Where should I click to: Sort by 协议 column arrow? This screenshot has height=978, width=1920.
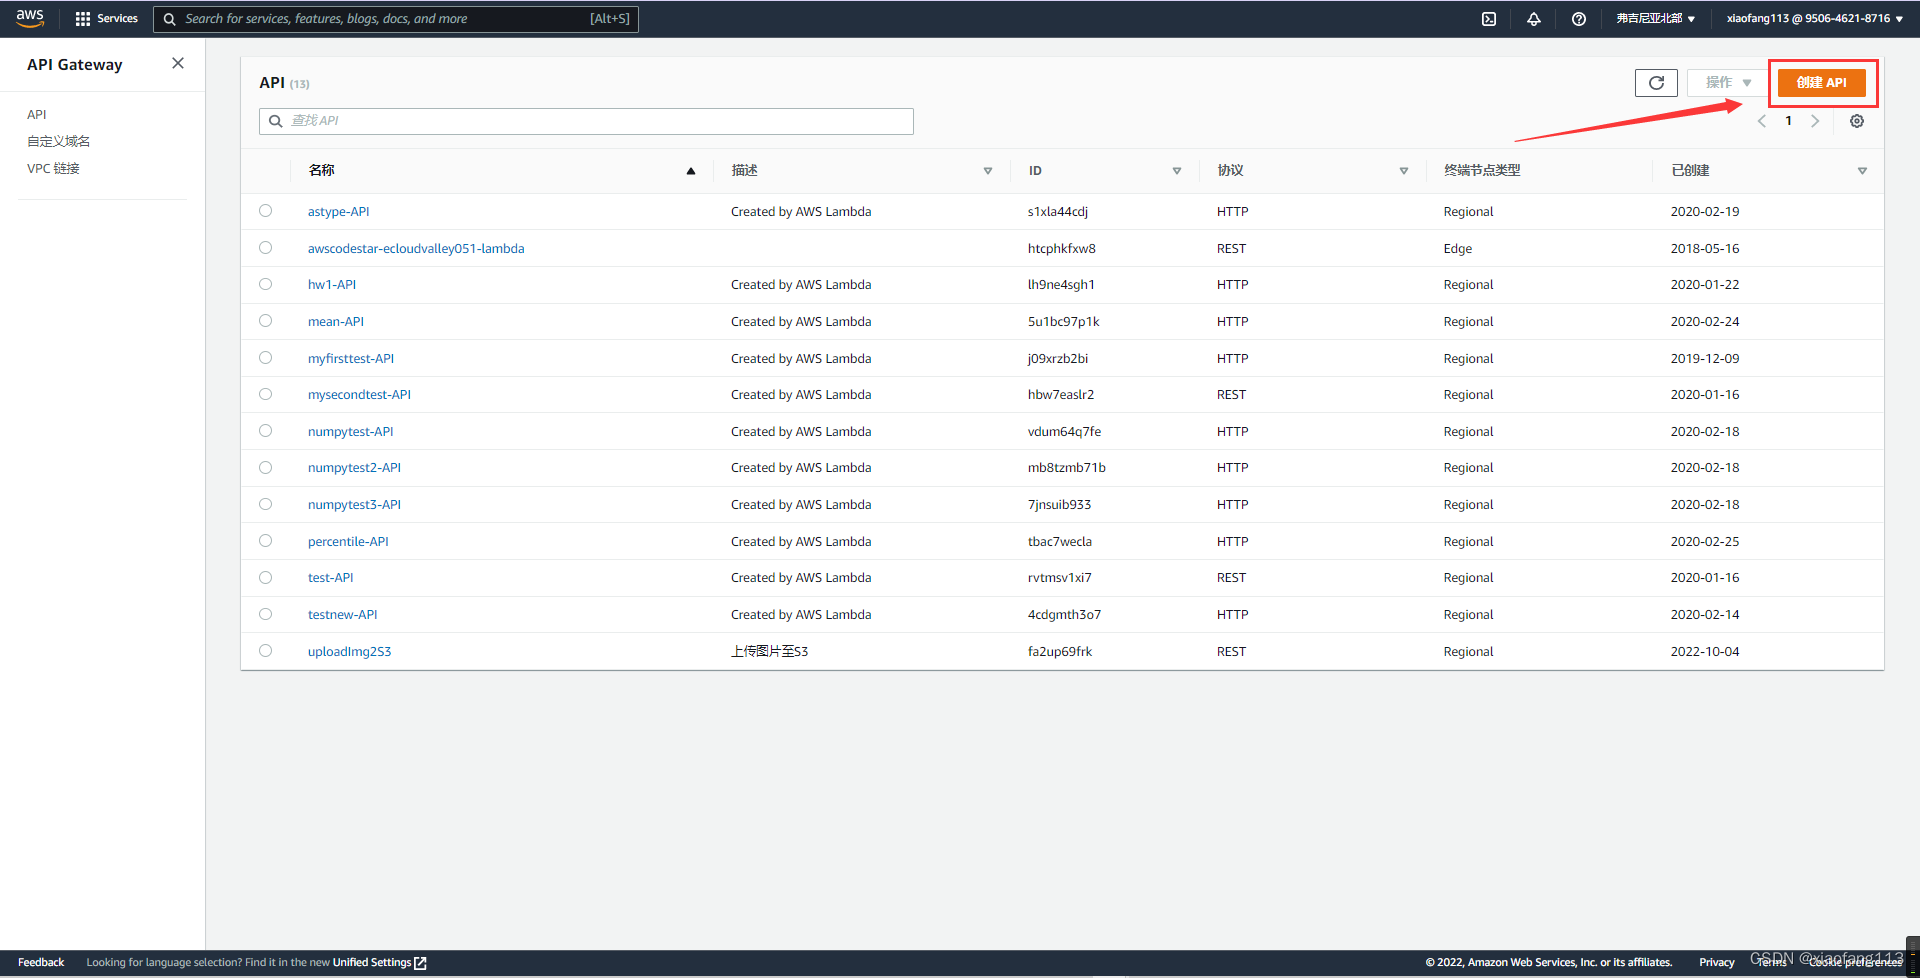pyautogui.click(x=1404, y=171)
